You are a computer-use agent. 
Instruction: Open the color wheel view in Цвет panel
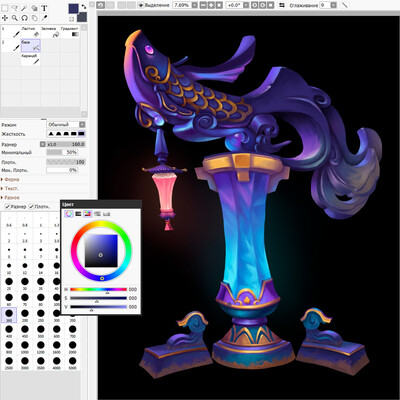coord(69,214)
